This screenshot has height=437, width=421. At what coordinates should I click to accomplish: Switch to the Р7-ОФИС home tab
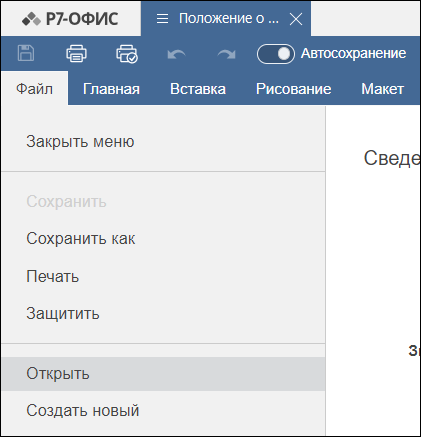tap(70, 18)
